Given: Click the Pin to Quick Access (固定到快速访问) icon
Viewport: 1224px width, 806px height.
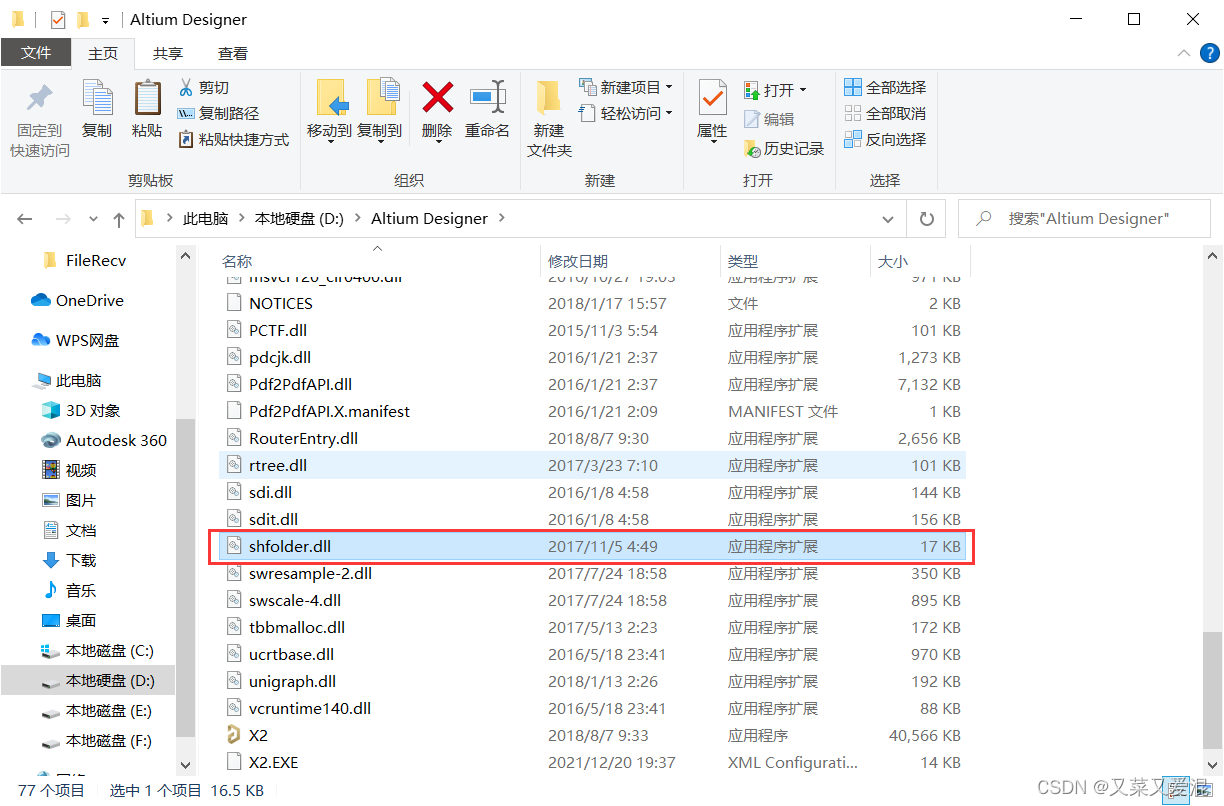Looking at the screenshot, I should 40,98.
